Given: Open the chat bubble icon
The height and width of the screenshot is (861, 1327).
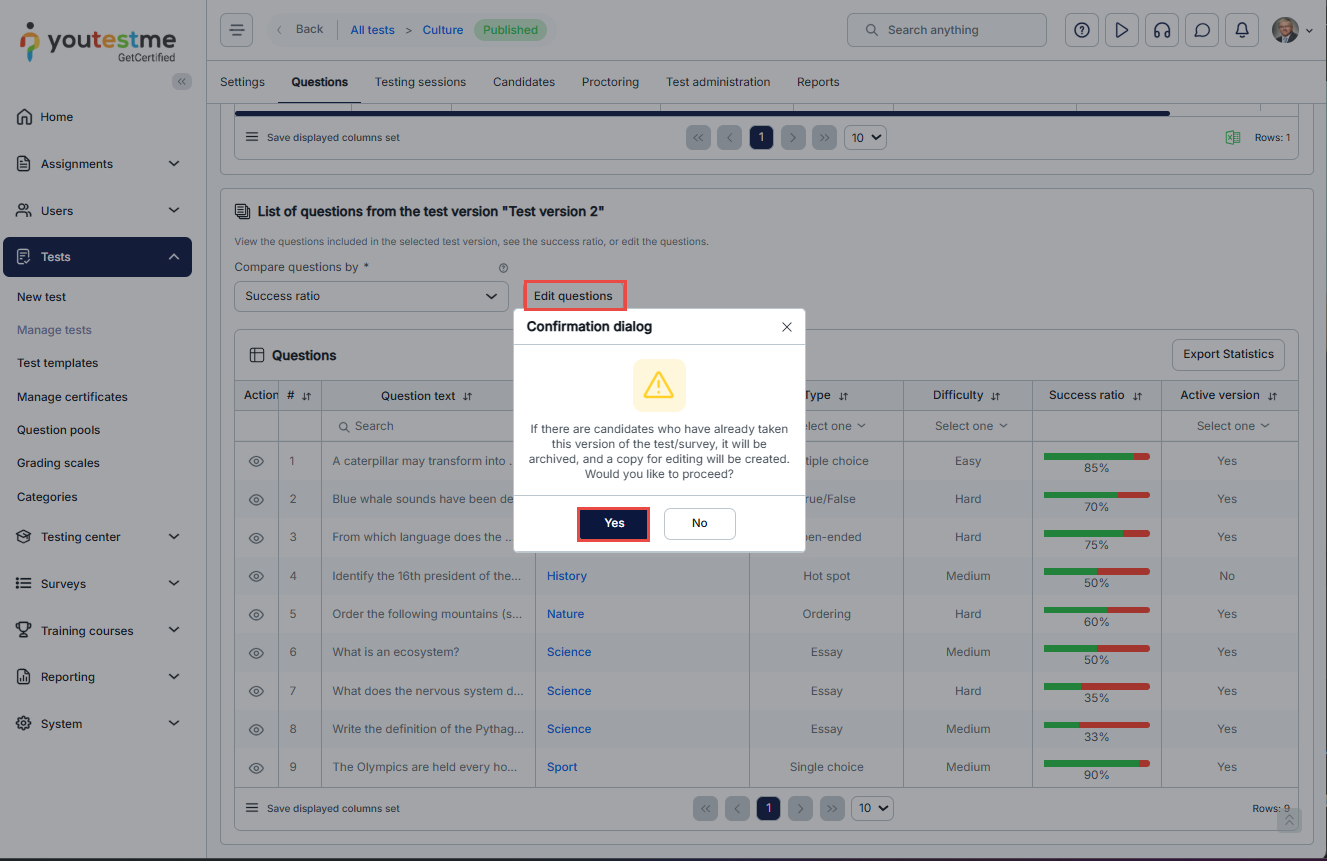Looking at the screenshot, I should 1202,30.
